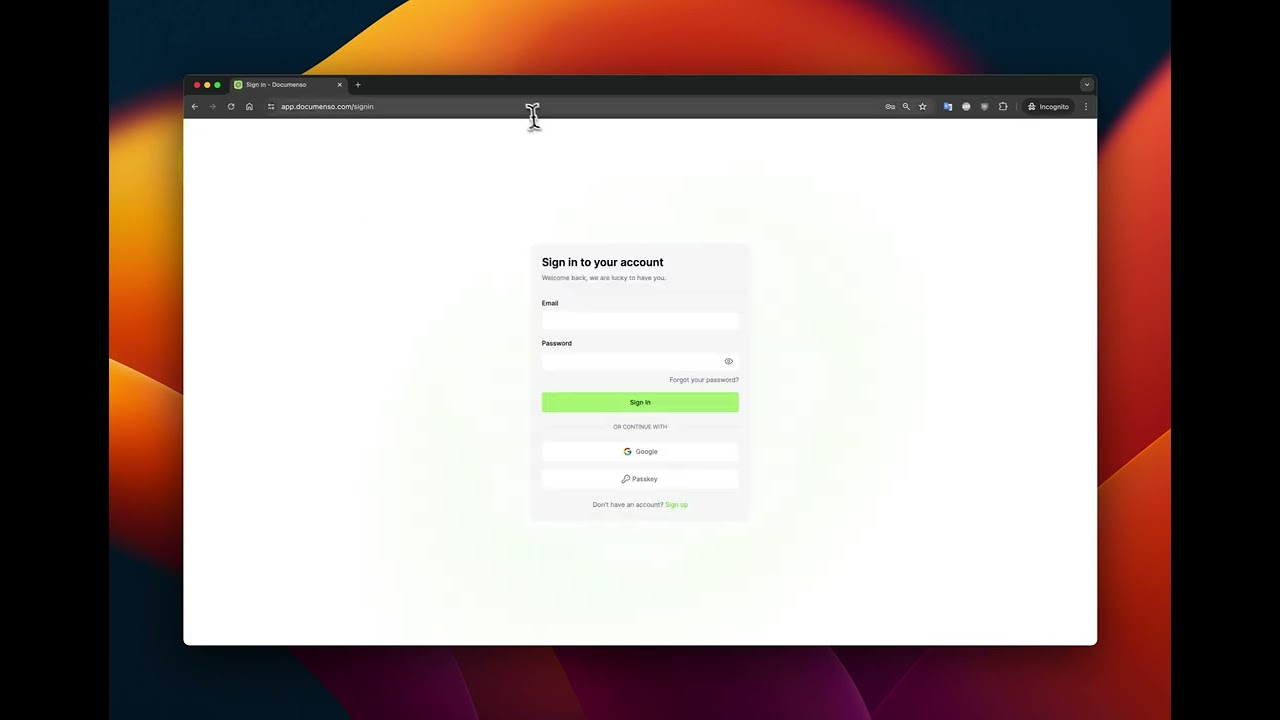Click the red window close button
Viewport: 1280px width, 720px height.
tap(197, 85)
